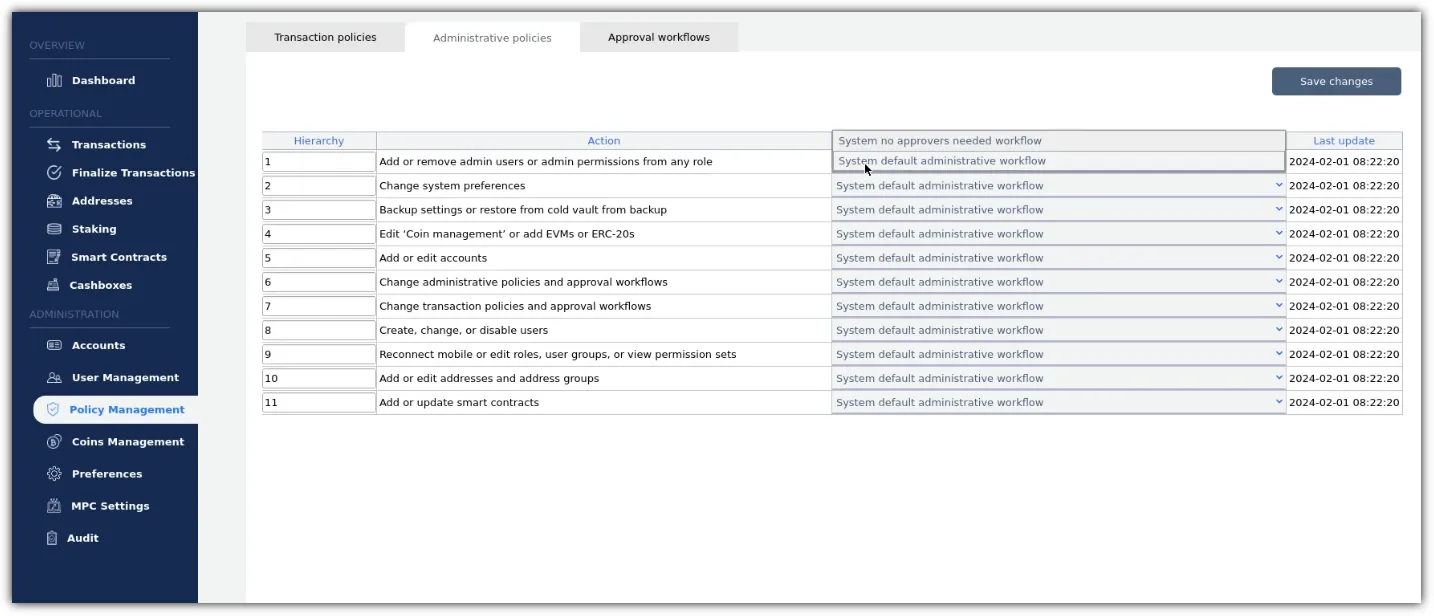1434x616 pixels.
Task: Click the Finalize Transactions checkmark icon
Action: pyautogui.click(x=54, y=173)
